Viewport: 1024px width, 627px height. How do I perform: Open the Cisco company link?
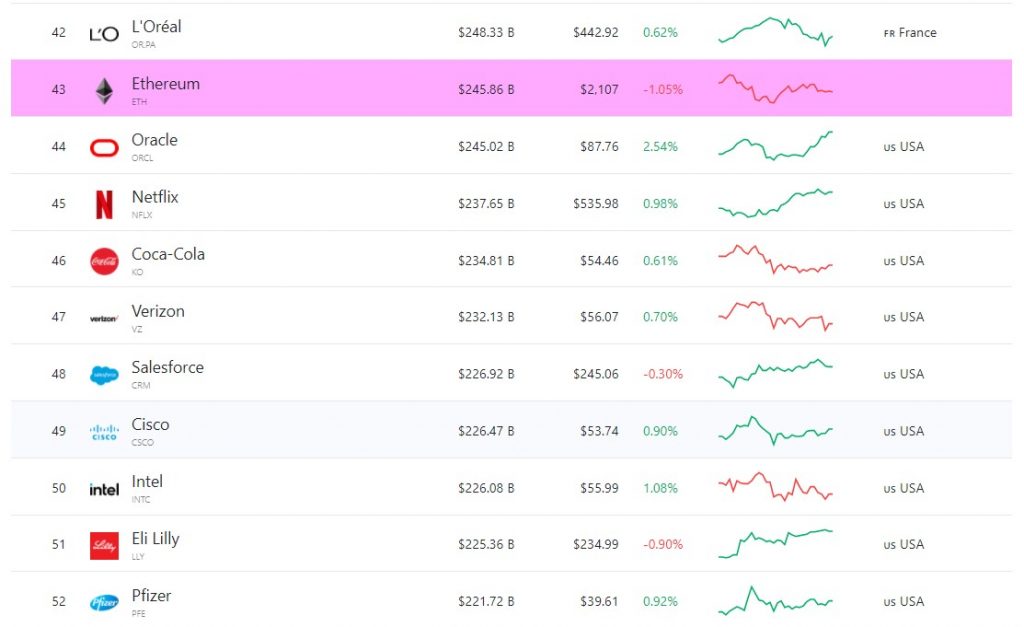click(x=150, y=425)
